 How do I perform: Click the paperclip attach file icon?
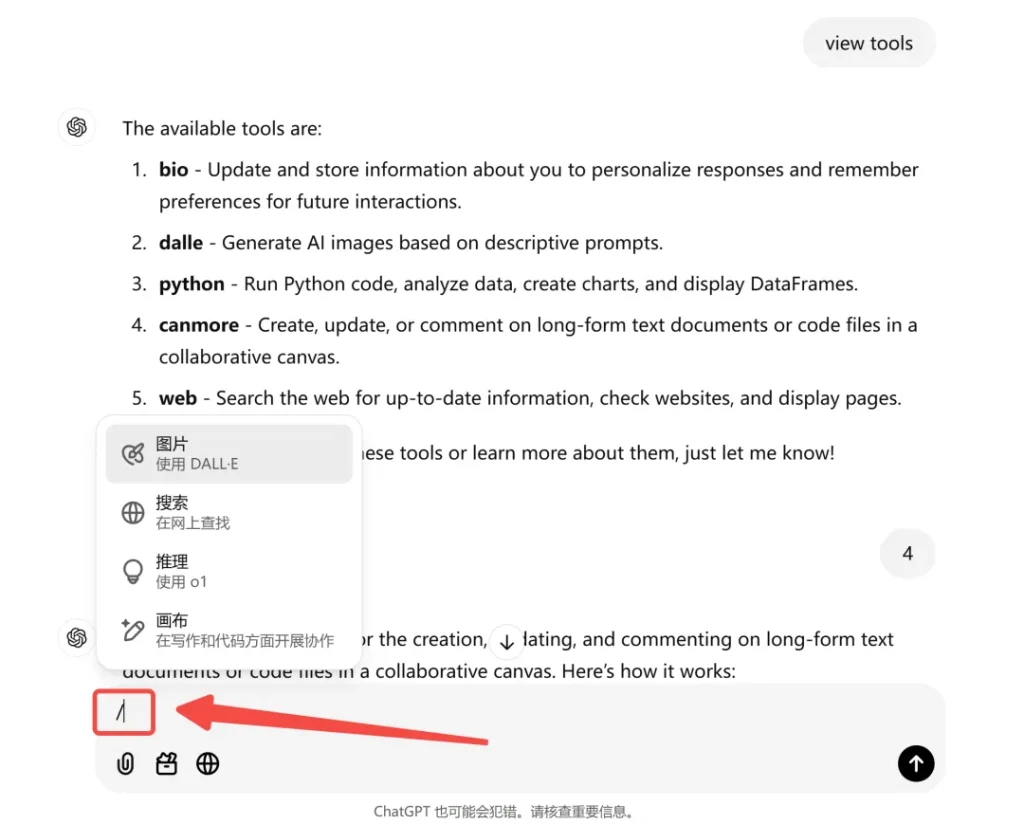[125, 763]
